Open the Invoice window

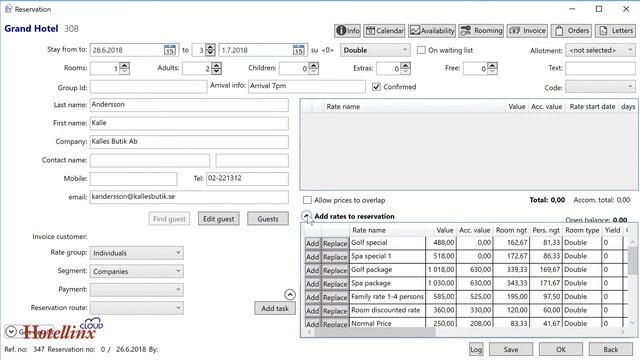527,31
